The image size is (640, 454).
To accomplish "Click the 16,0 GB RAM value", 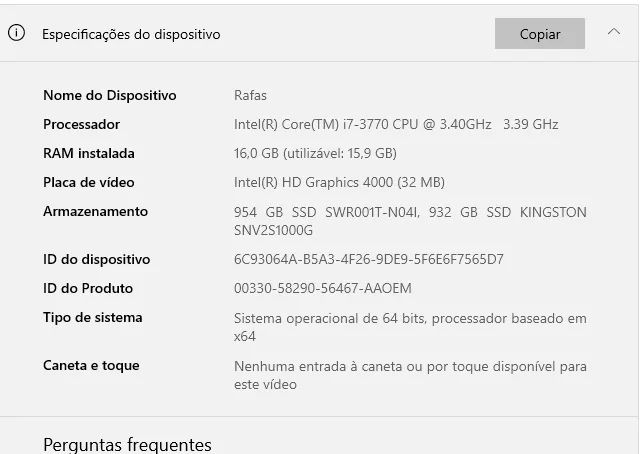I will point(315,154).
